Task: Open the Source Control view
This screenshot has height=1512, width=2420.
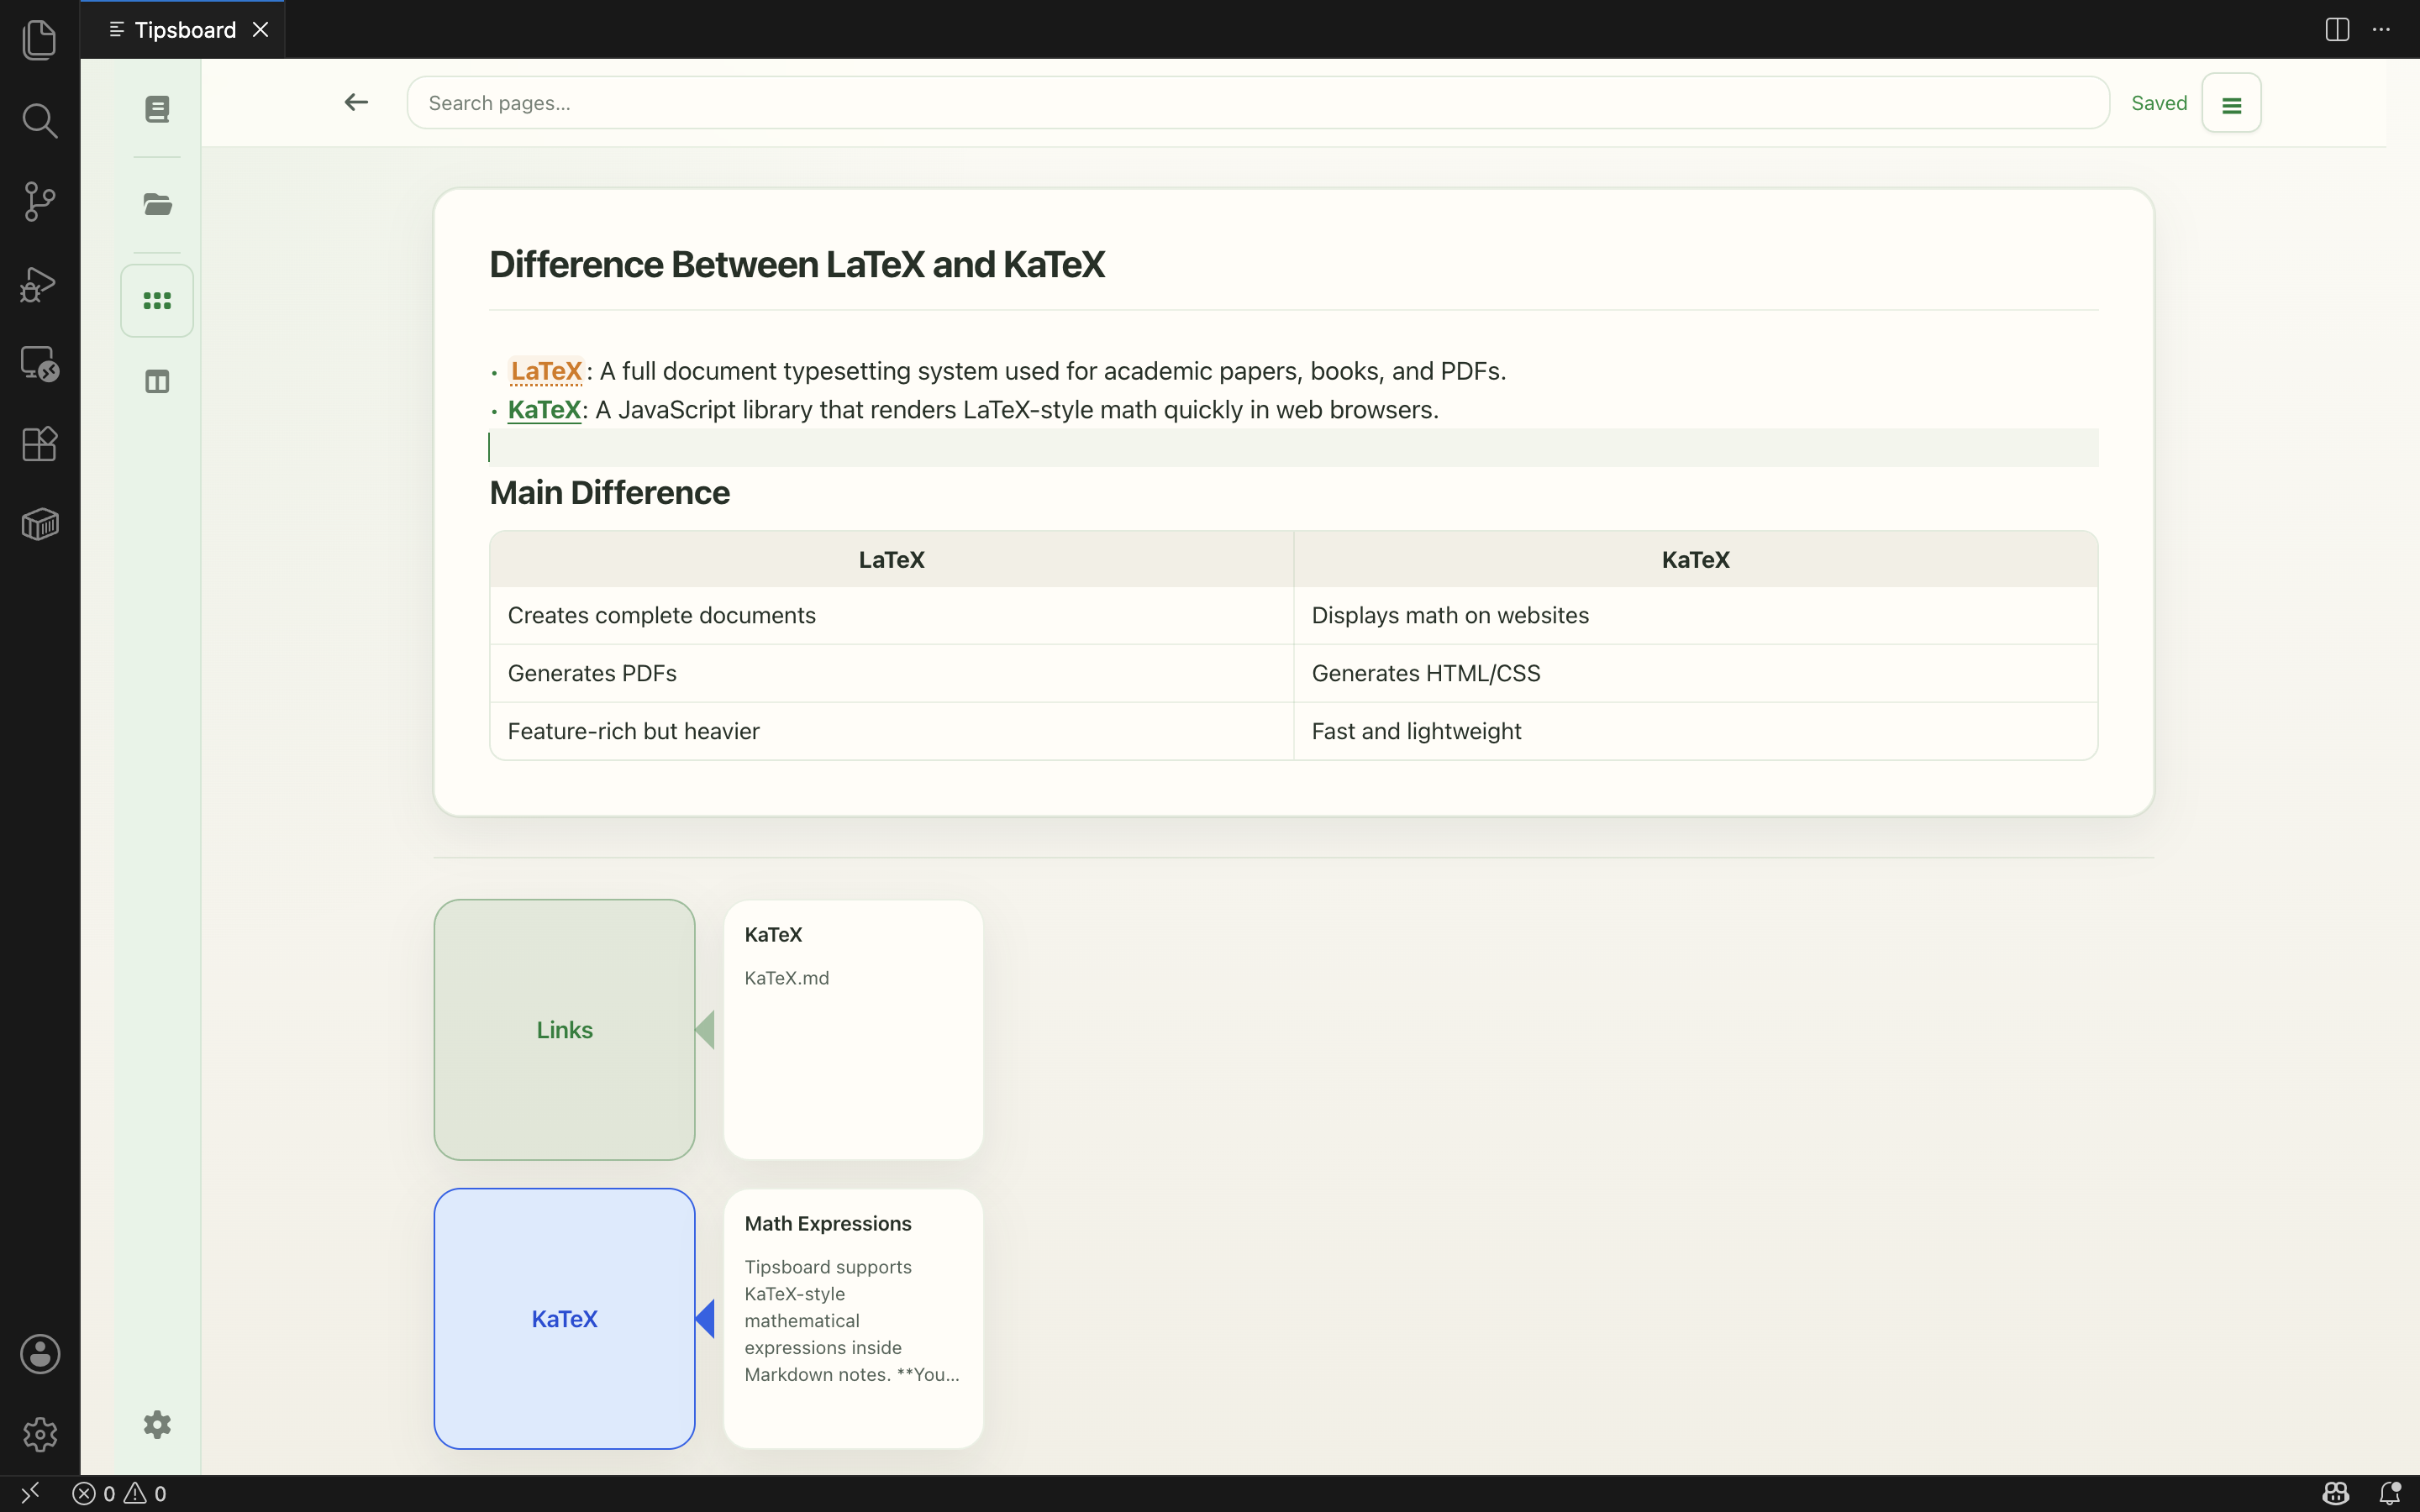Action: pos(39,202)
